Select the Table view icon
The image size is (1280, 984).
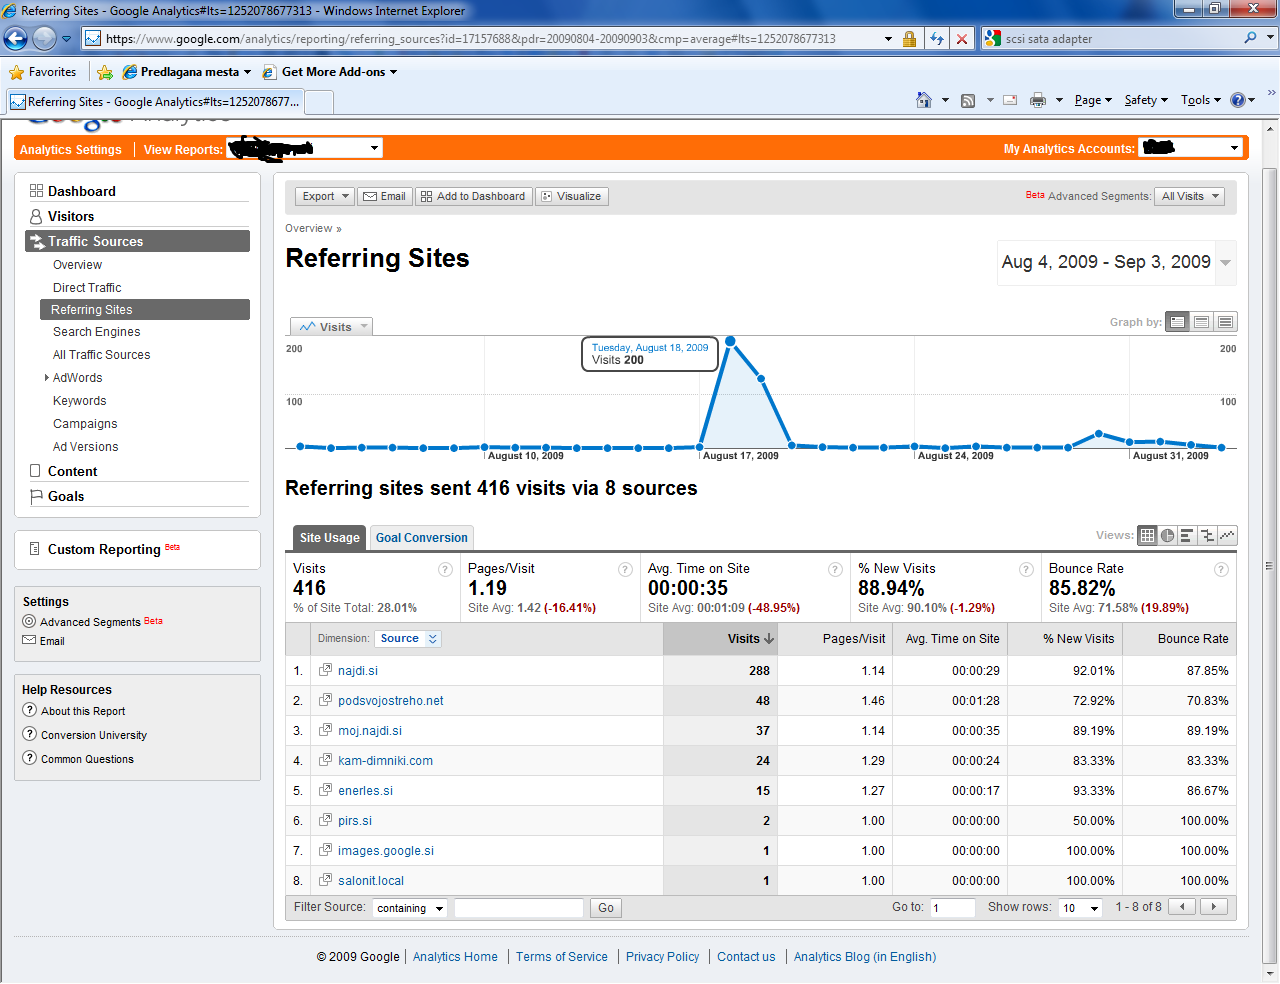(1148, 536)
